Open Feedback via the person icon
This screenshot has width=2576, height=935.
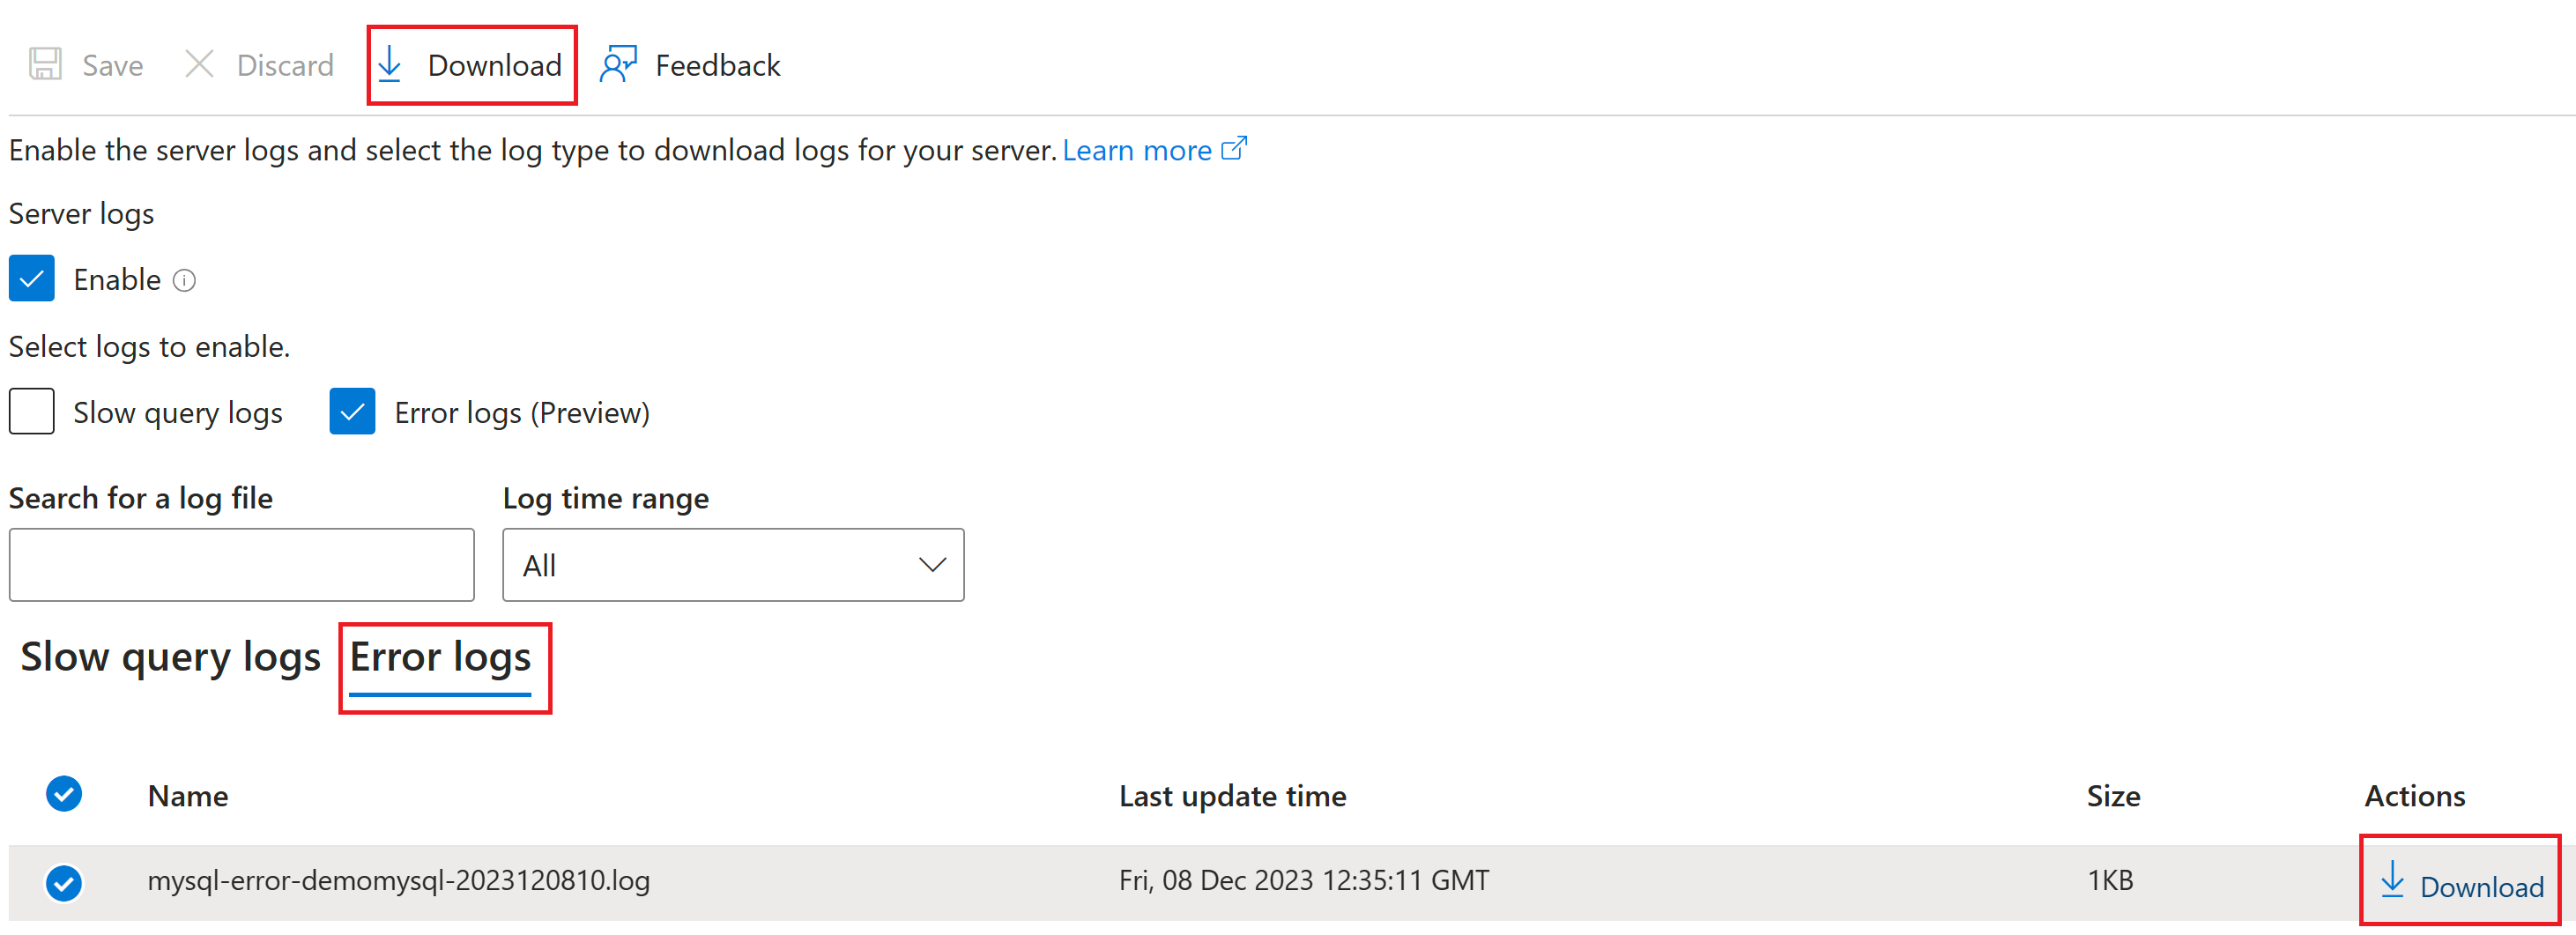[x=618, y=65]
